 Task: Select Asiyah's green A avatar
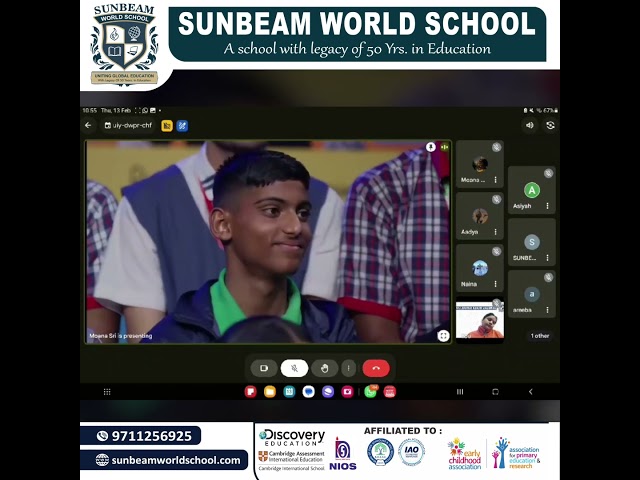point(532,190)
